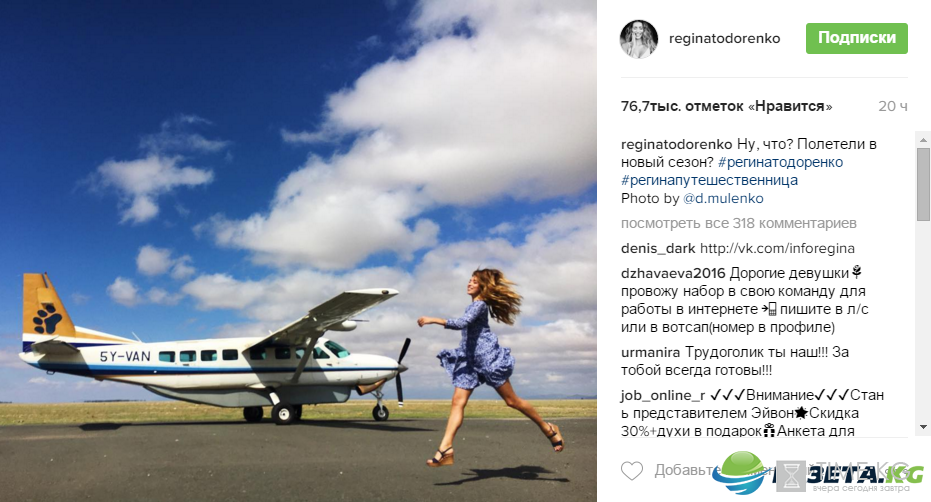The image size is (931, 502).
Task: Click the 76,7тыс. likes count
Action: pos(726,106)
